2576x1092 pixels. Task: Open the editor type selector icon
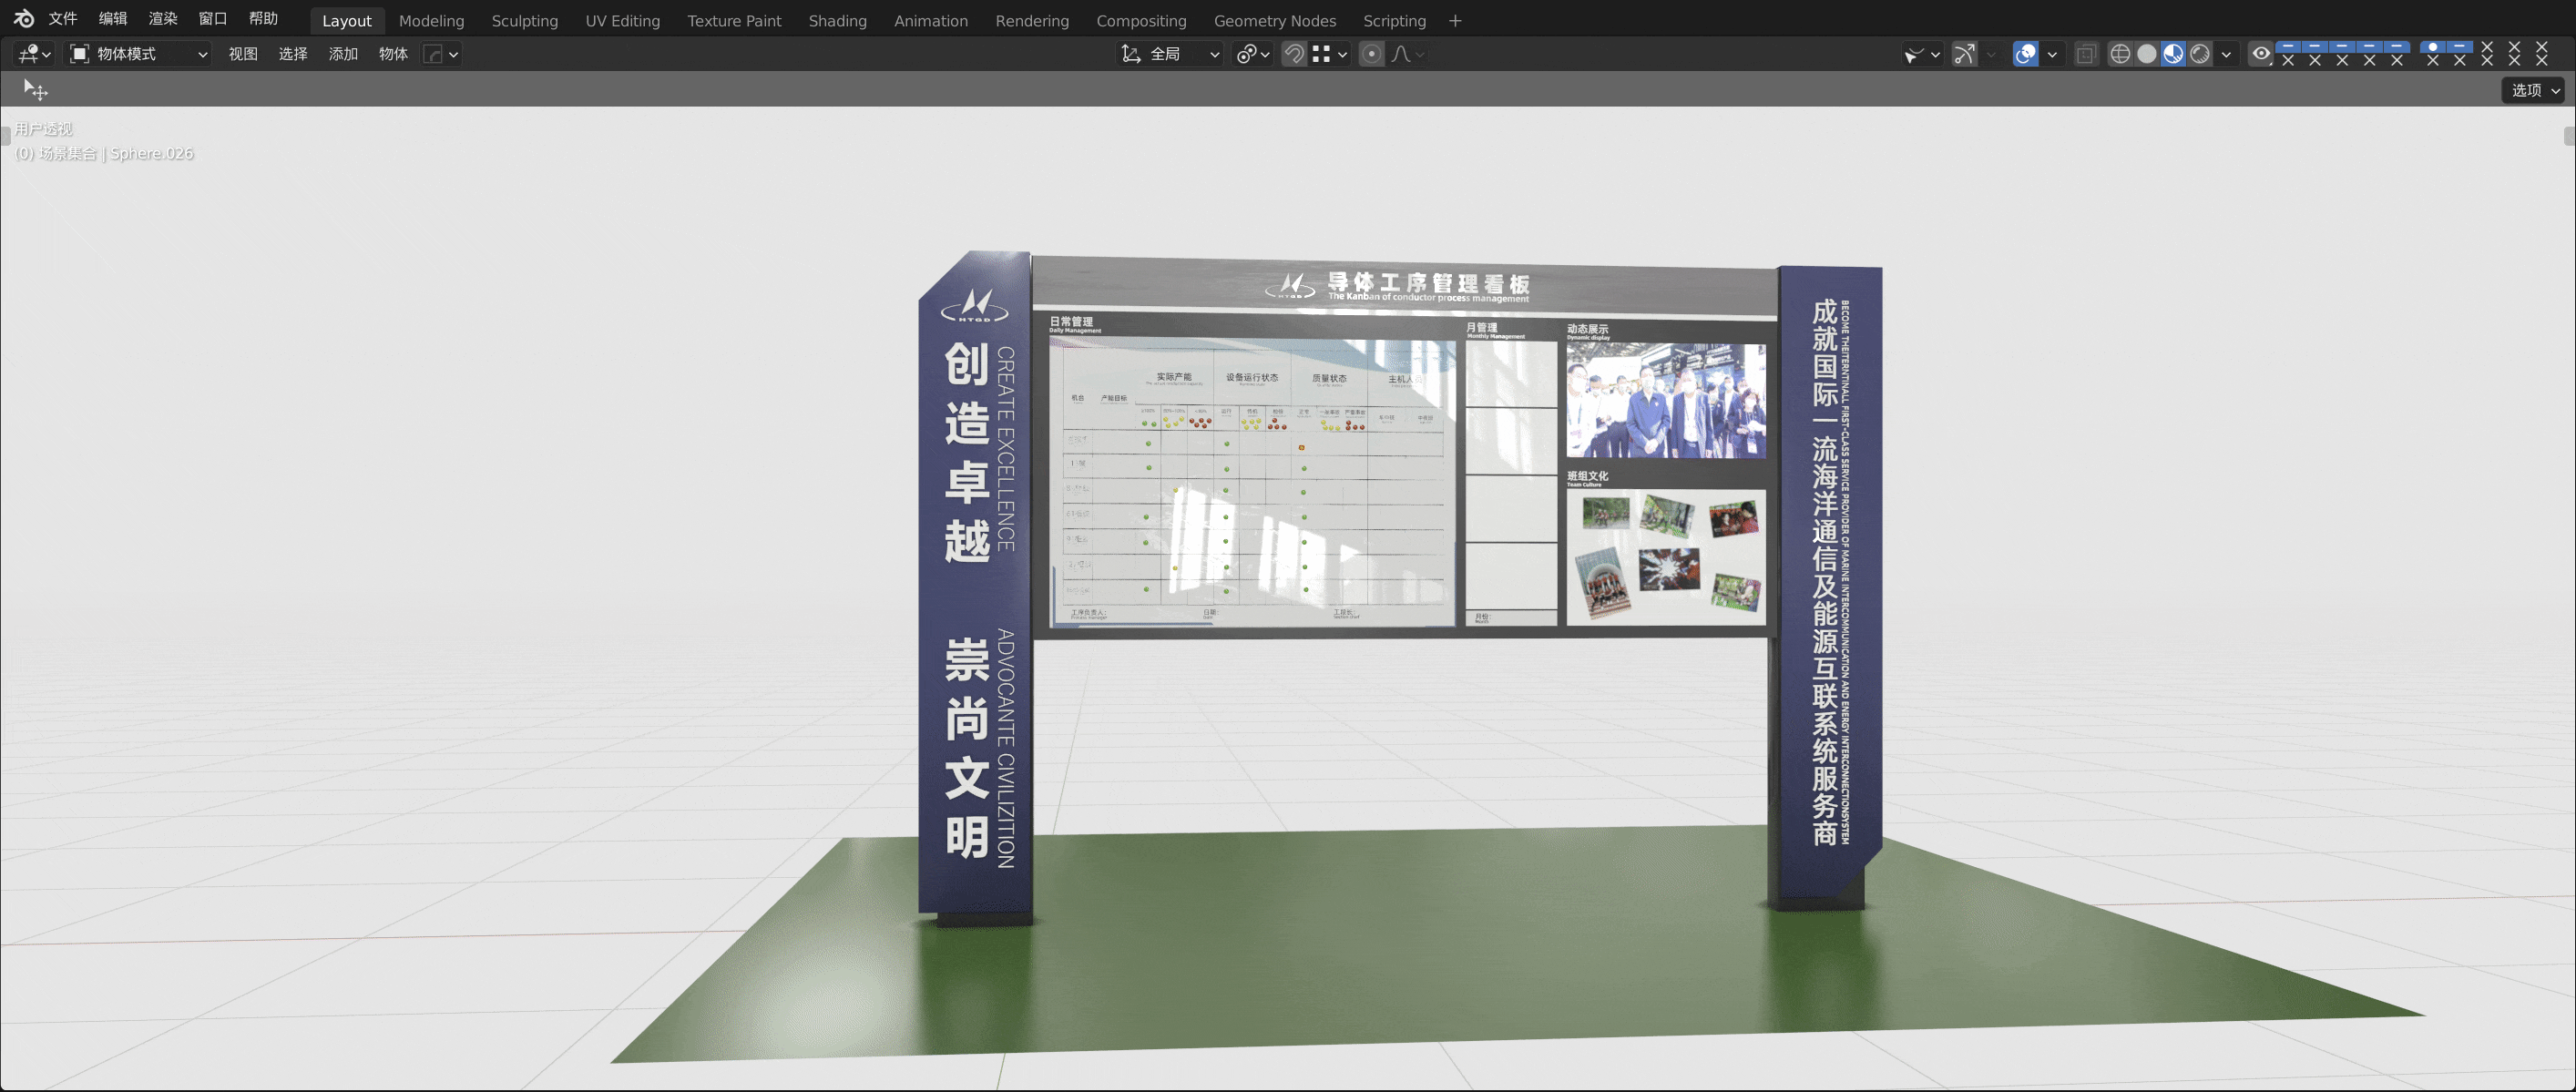[28, 54]
